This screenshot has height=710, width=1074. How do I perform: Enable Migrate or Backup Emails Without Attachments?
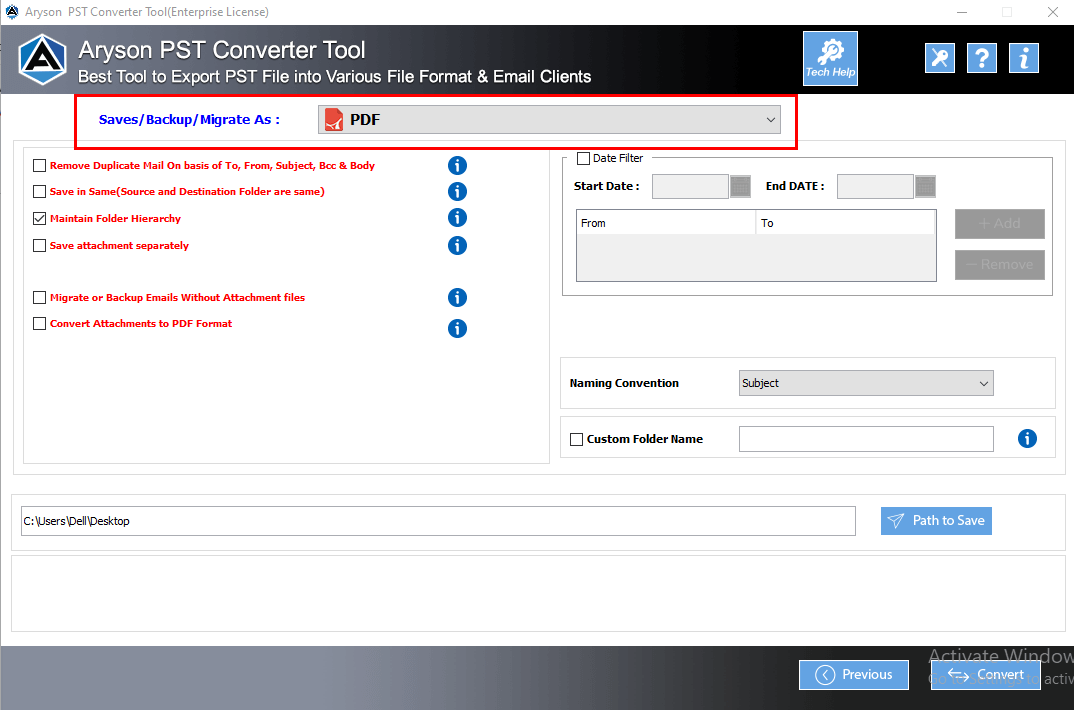pyautogui.click(x=39, y=297)
